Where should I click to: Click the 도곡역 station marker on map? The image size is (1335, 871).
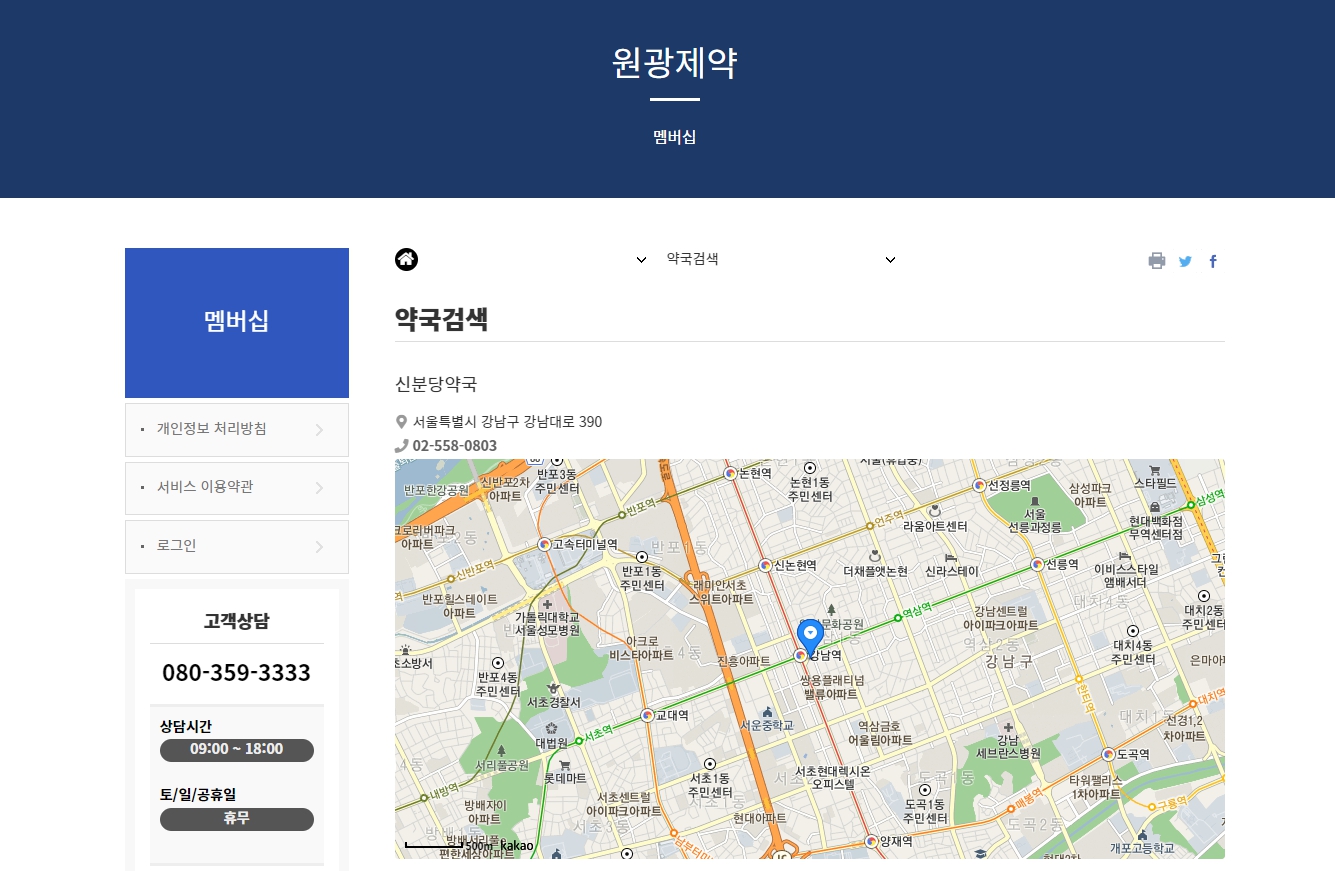point(1108,754)
